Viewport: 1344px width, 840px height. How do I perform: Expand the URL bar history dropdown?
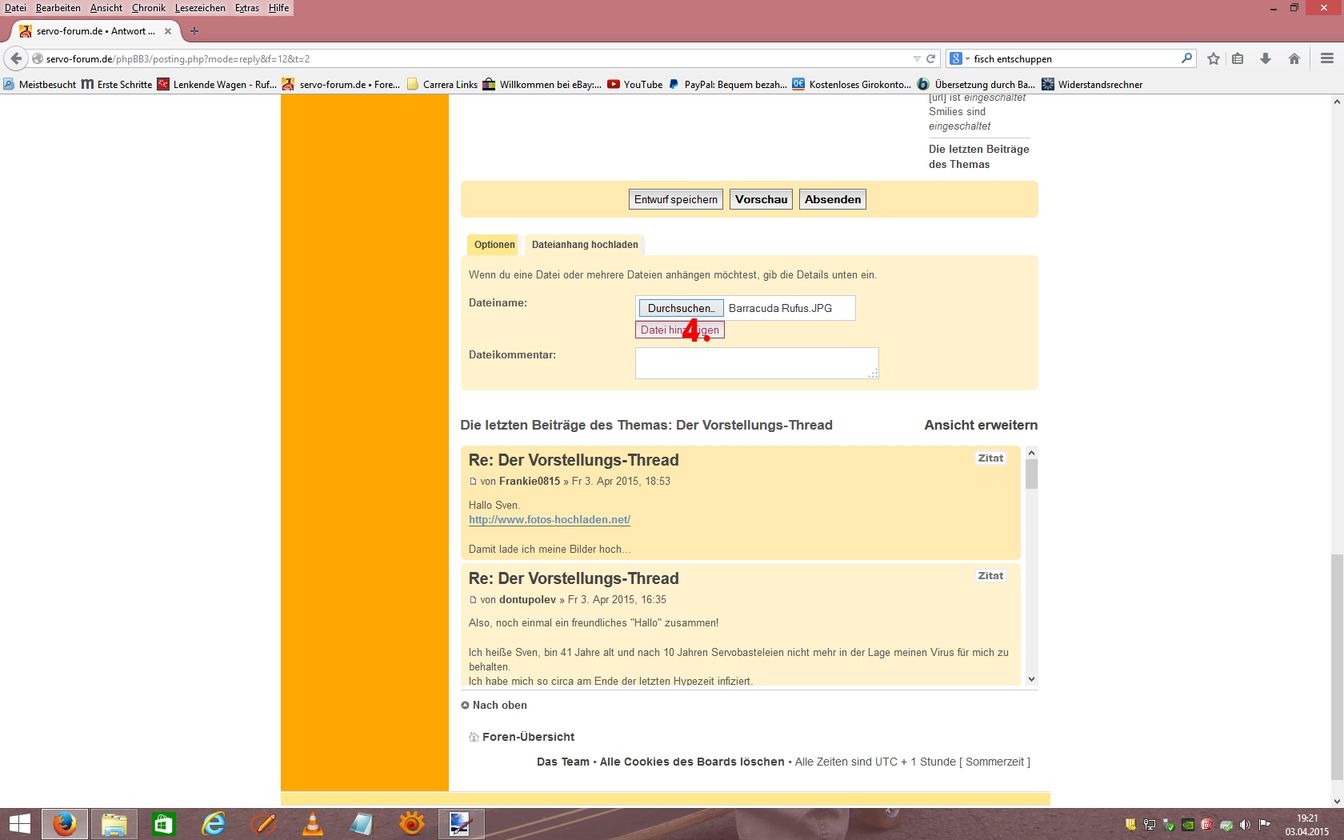pyautogui.click(x=917, y=59)
